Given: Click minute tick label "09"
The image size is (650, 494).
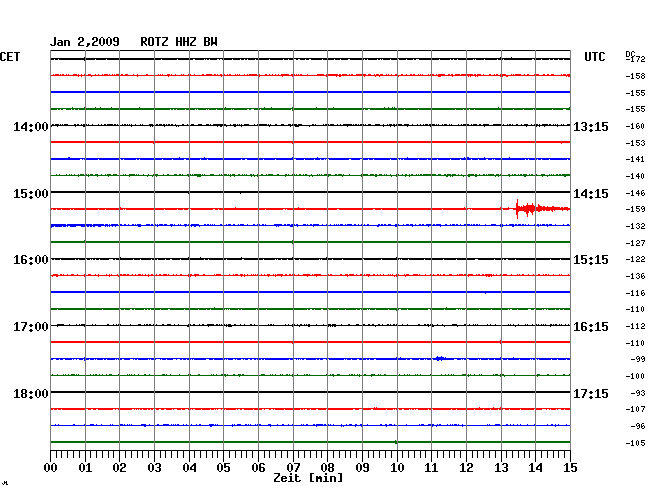Looking at the screenshot, I should 362,468.
